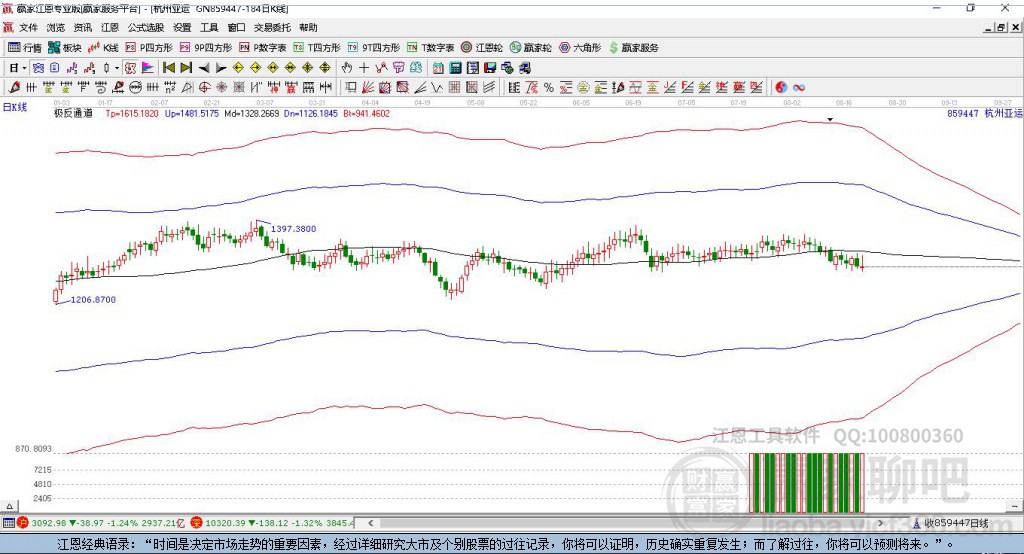The height and width of the screenshot is (554, 1024).
Task: Jump to the first bar using skip-back arrow
Action: tap(169, 68)
